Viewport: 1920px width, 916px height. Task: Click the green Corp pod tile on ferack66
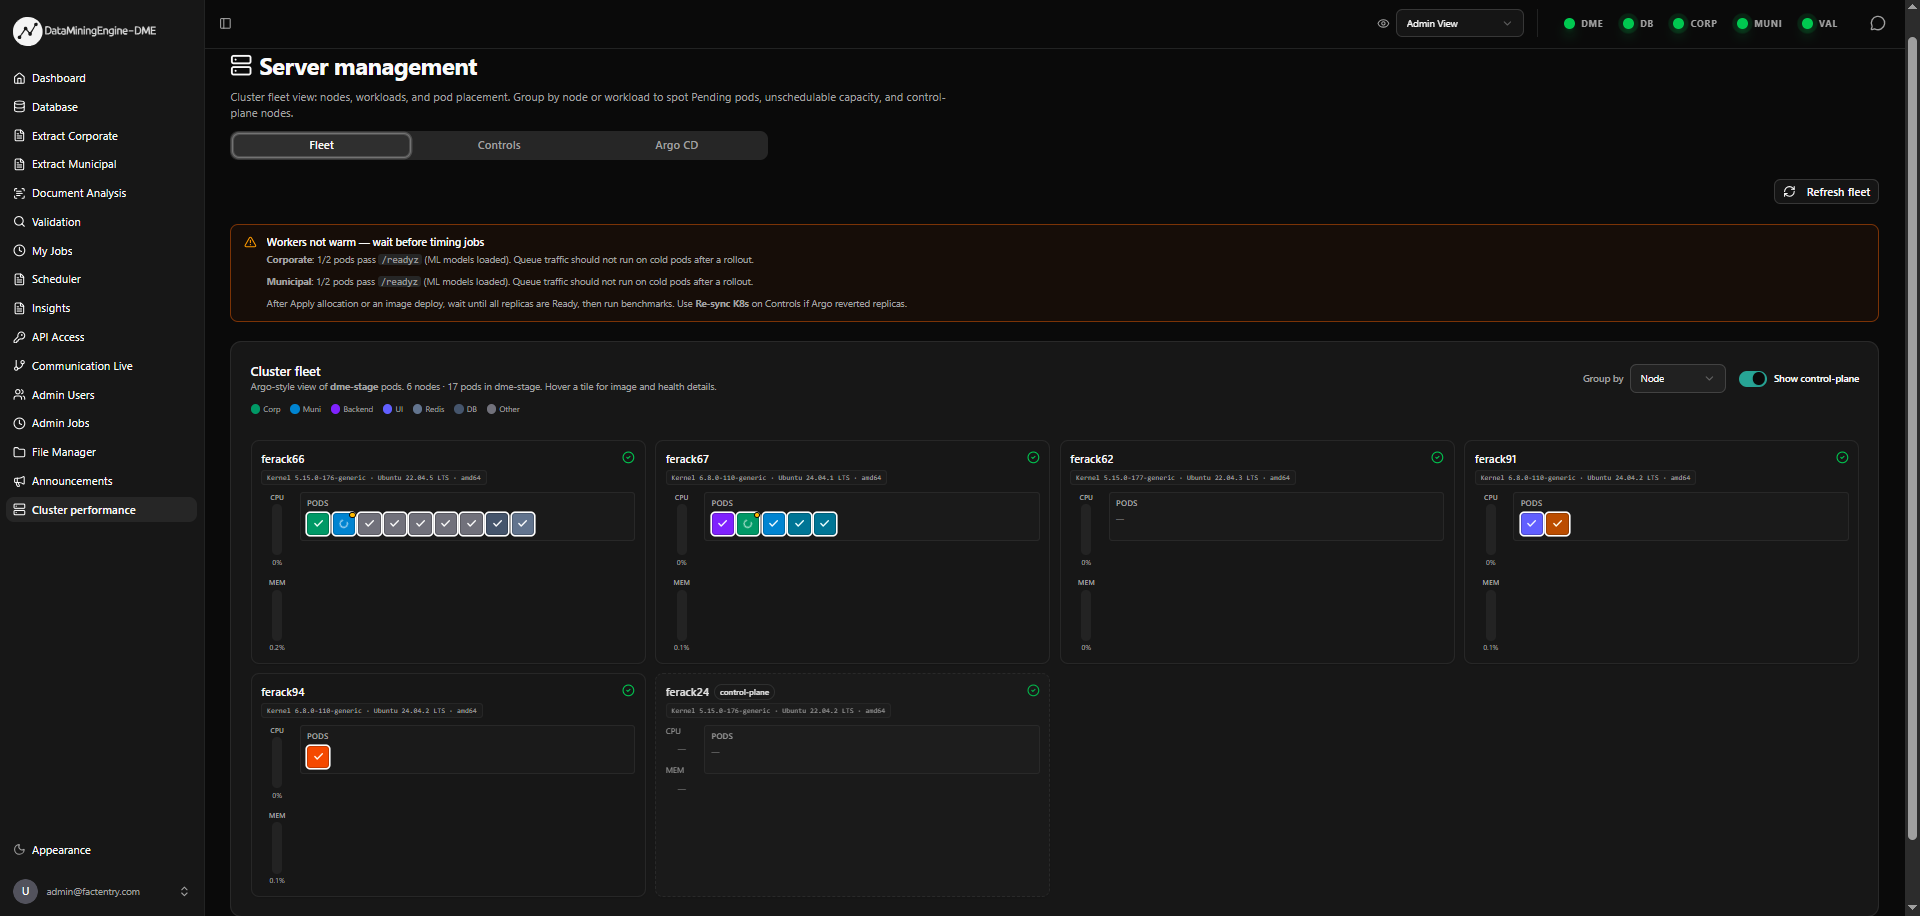(318, 524)
